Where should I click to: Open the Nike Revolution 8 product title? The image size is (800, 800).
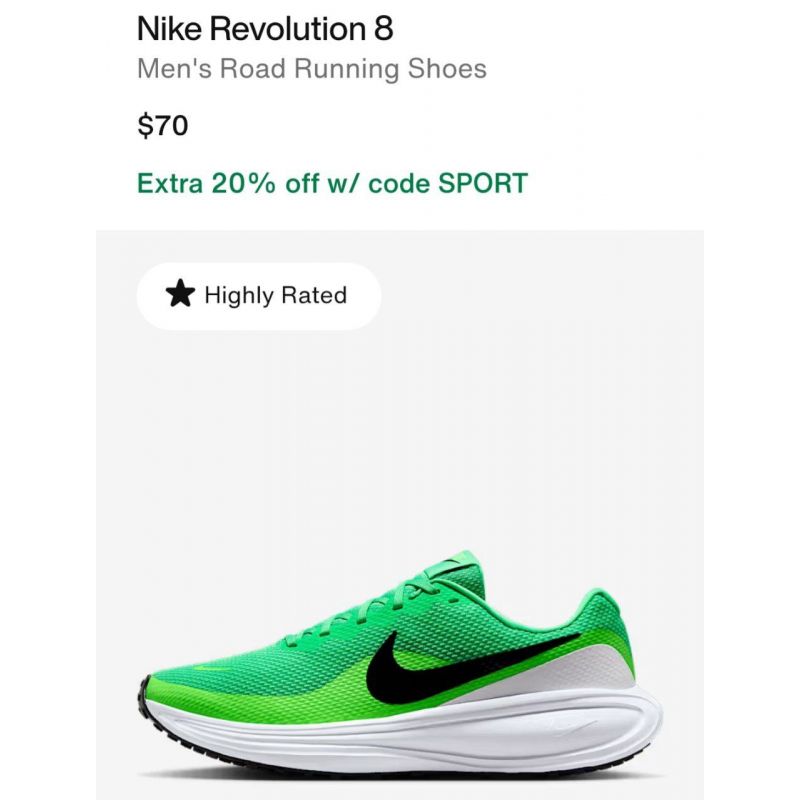pyautogui.click(x=265, y=29)
